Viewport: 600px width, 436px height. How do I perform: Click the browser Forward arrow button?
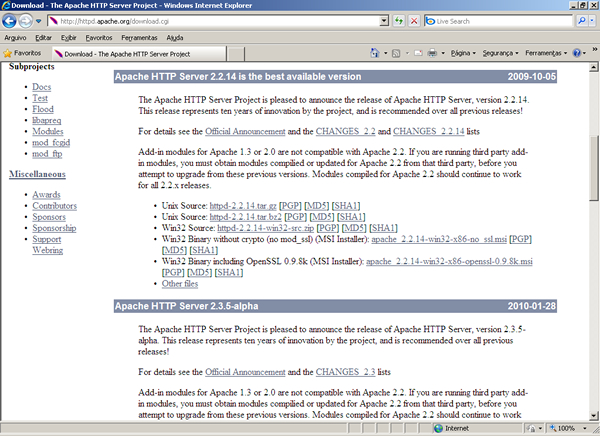pyautogui.click(x=26, y=21)
